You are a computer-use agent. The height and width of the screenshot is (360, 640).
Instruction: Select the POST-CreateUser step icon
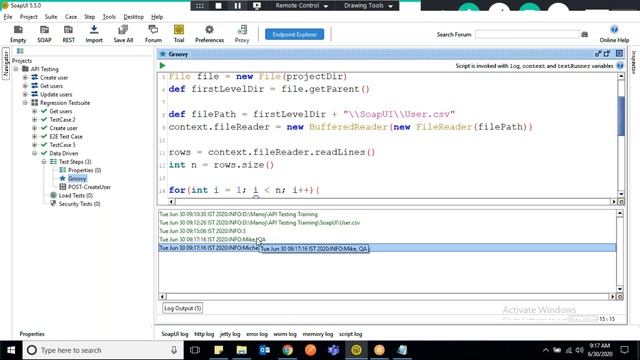(62, 187)
